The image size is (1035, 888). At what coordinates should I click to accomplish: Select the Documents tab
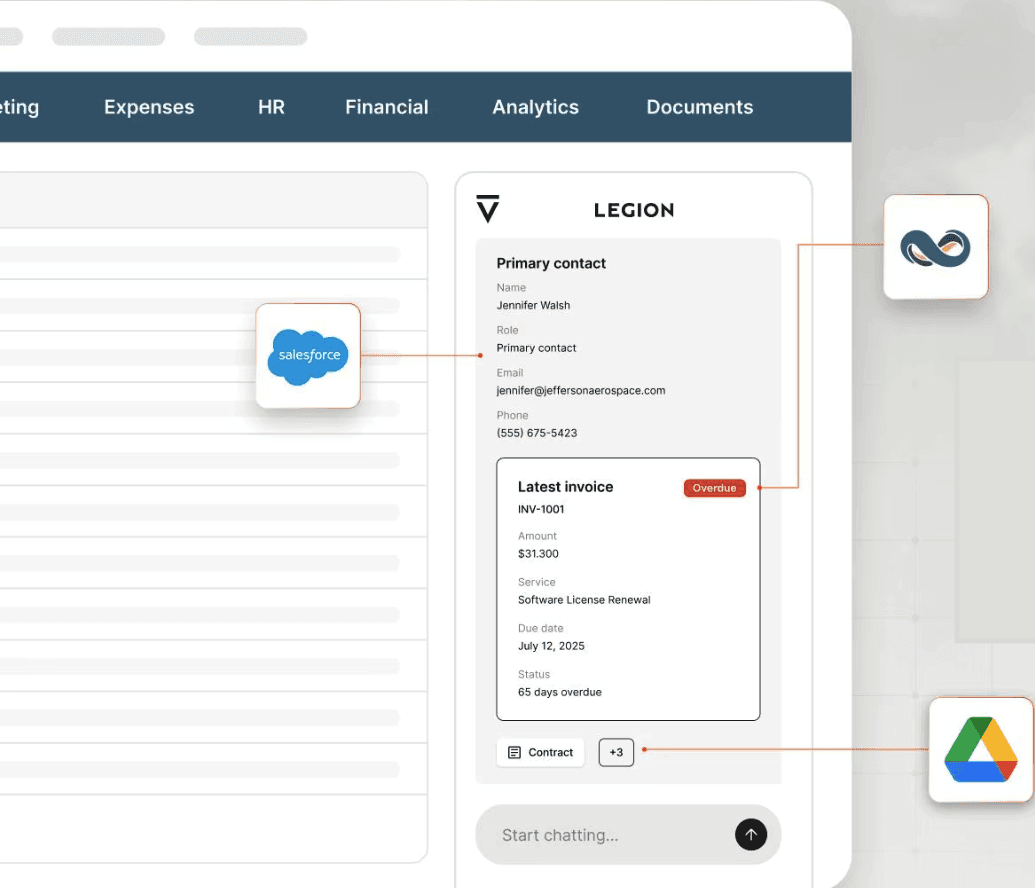click(700, 107)
